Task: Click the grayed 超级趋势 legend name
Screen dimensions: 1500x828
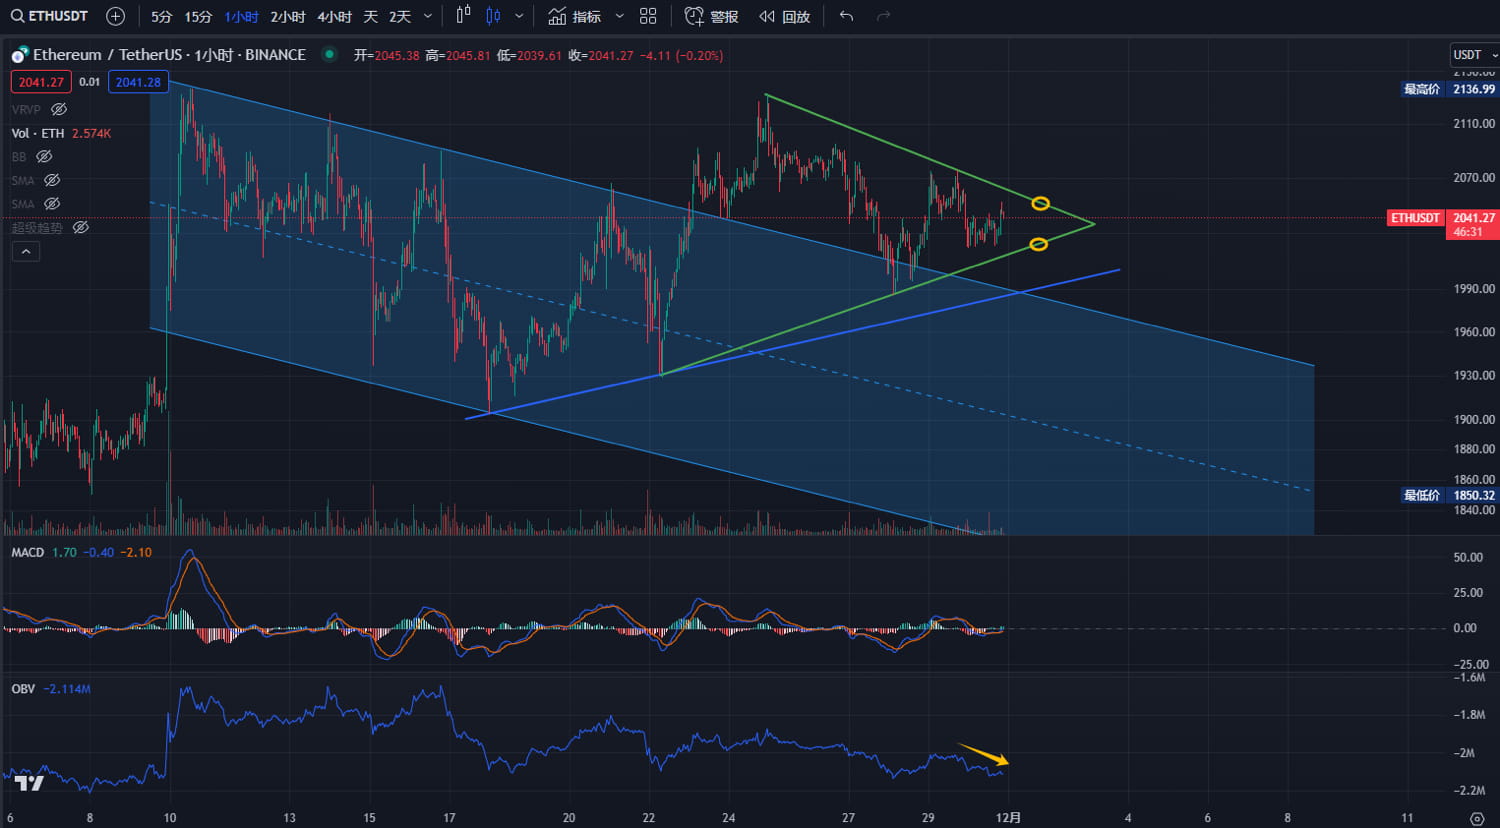Action: (x=37, y=228)
